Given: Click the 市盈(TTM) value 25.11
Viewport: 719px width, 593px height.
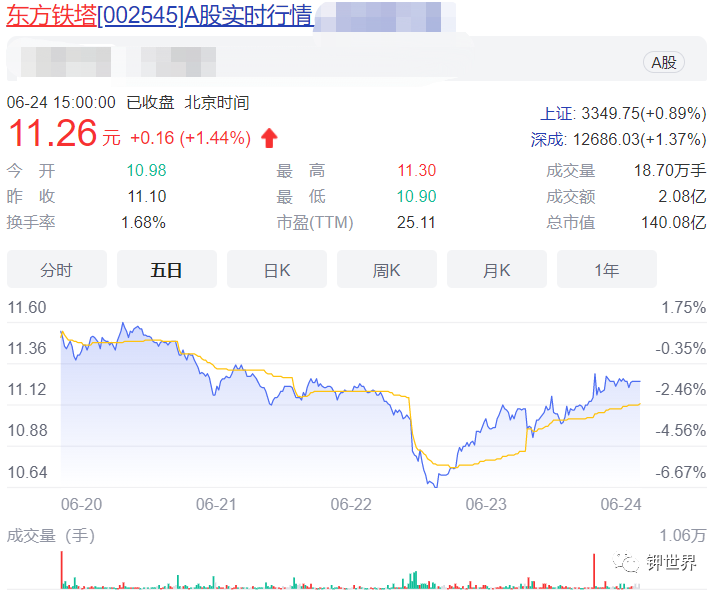Looking at the screenshot, I should click(416, 222).
